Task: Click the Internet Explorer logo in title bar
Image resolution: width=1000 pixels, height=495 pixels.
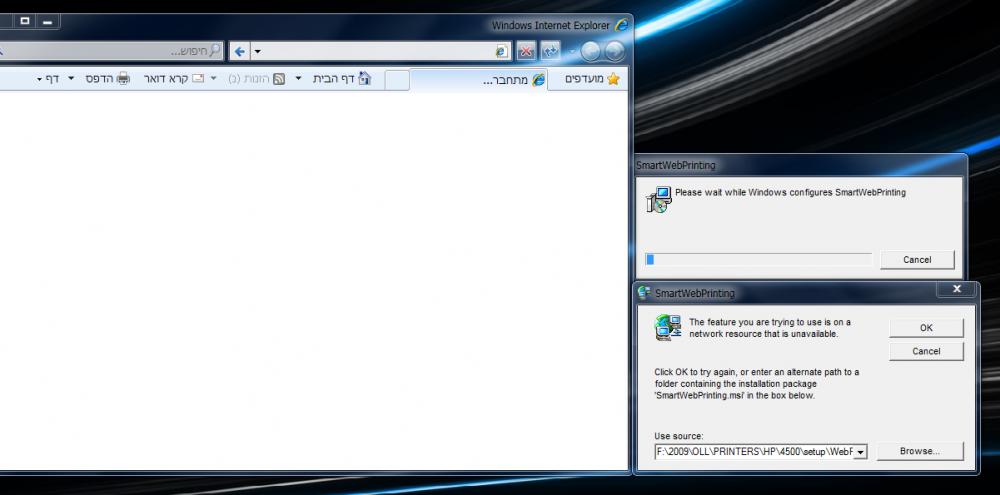Action: tap(621, 25)
